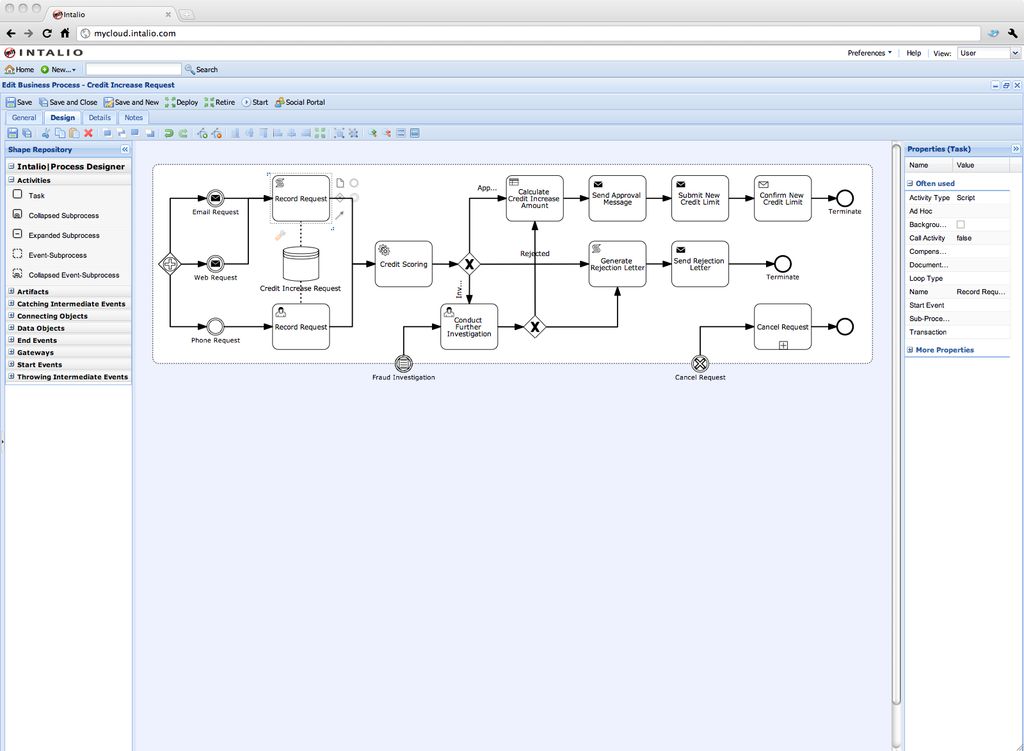Click the Start button
Screen dimensions: 1024x751
255,103
